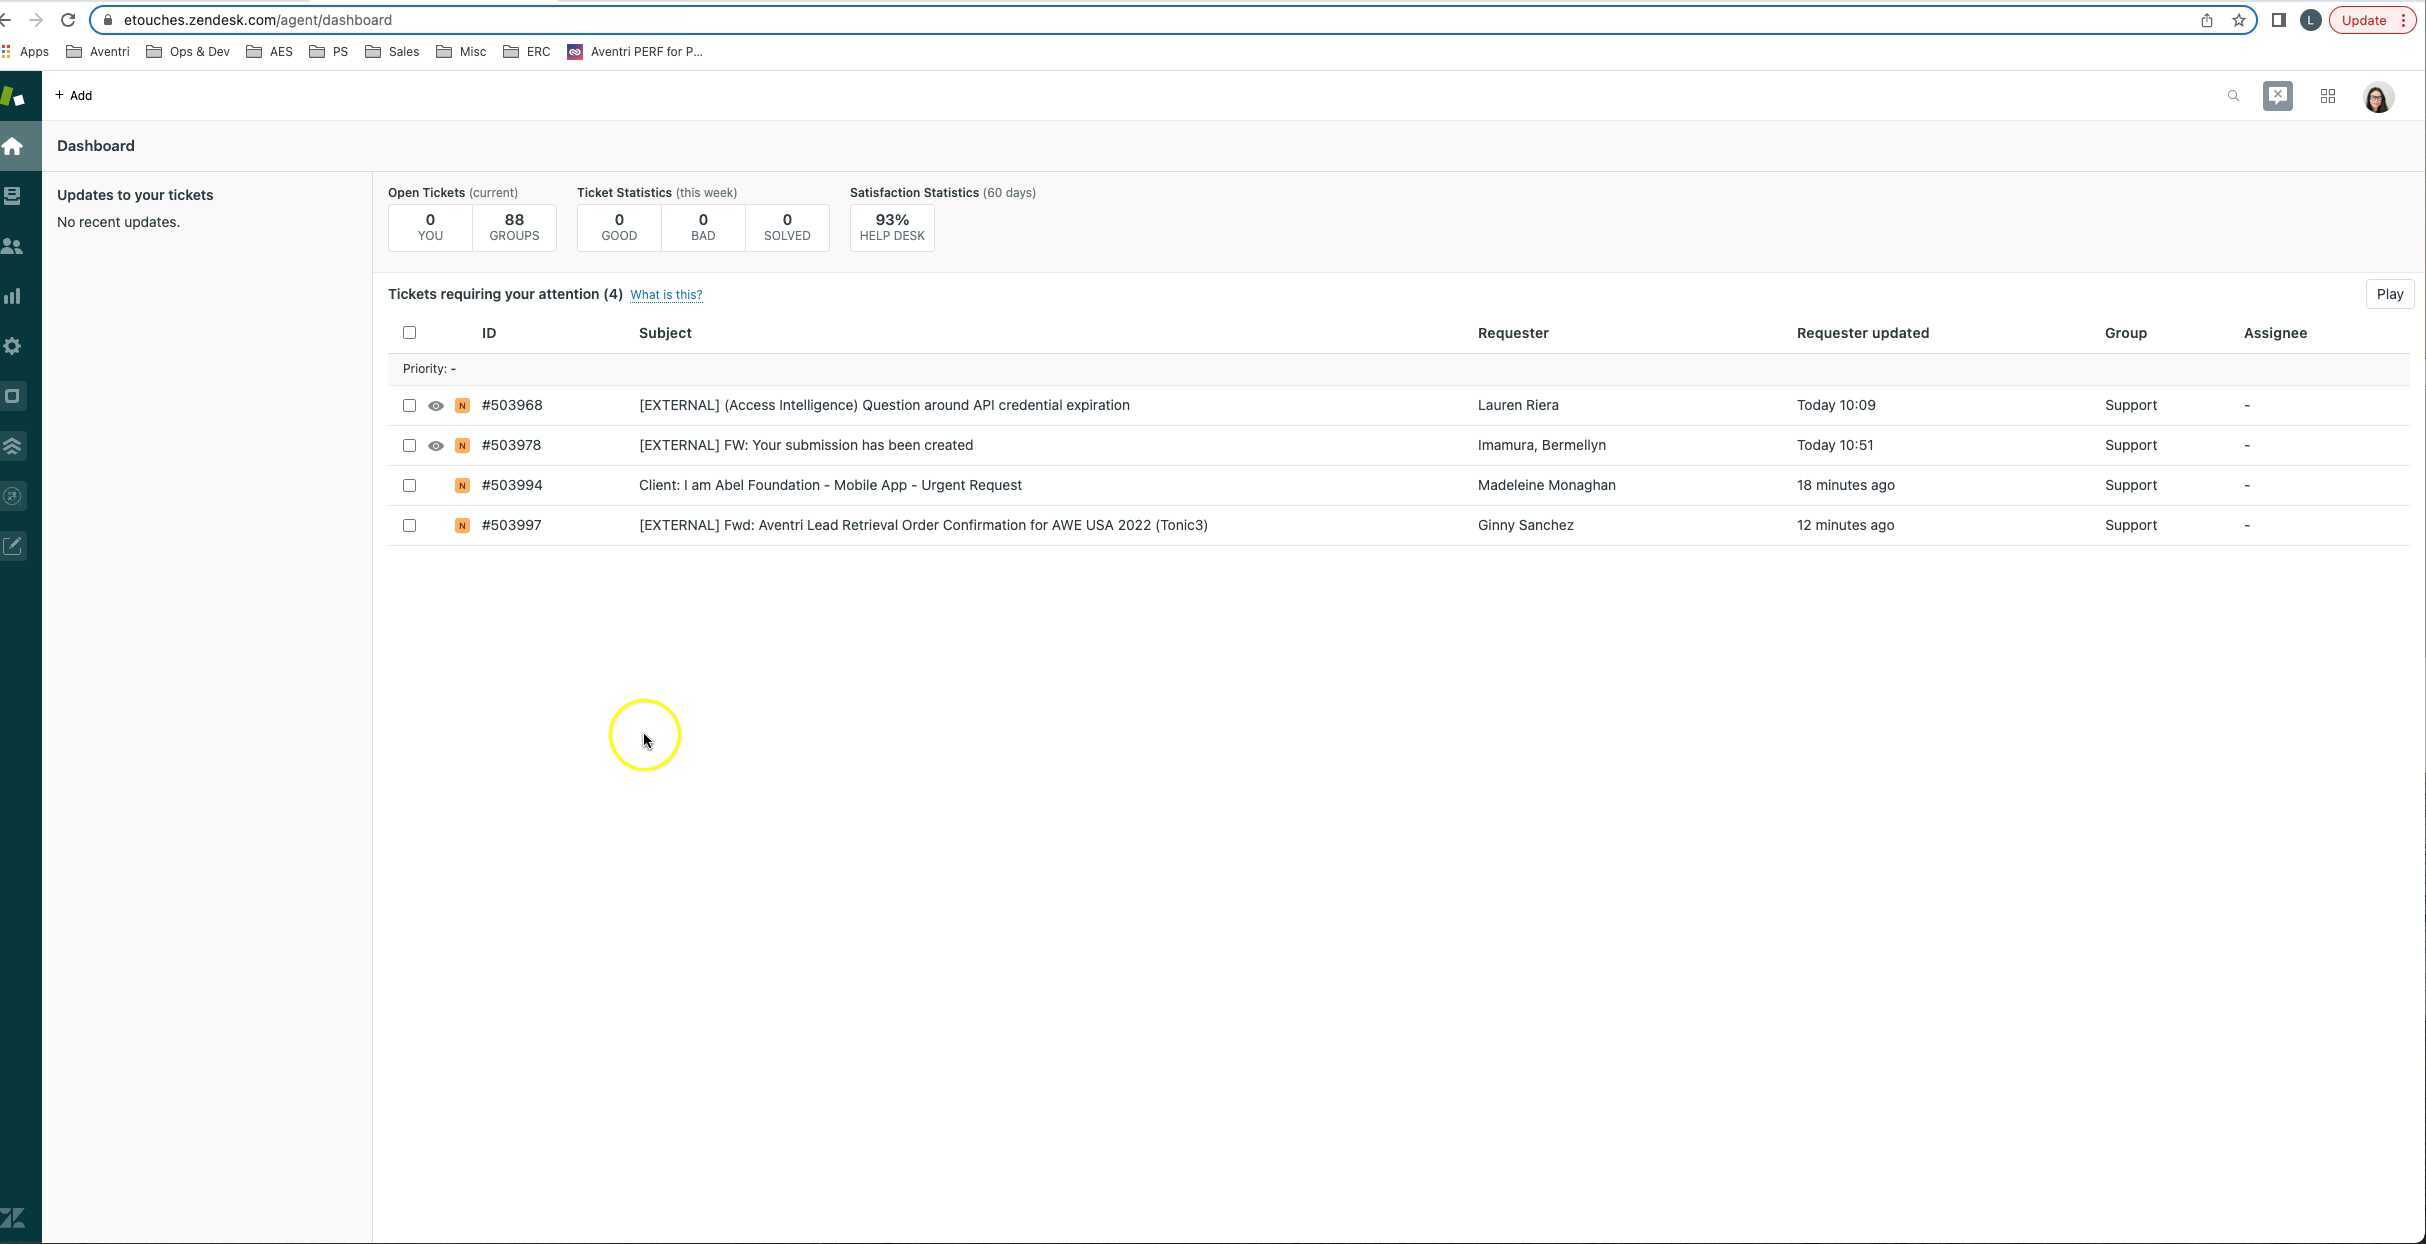Open the 'What is this?' help link
The height and width of the screenshot is (1244, 2426).
point(666,294)
